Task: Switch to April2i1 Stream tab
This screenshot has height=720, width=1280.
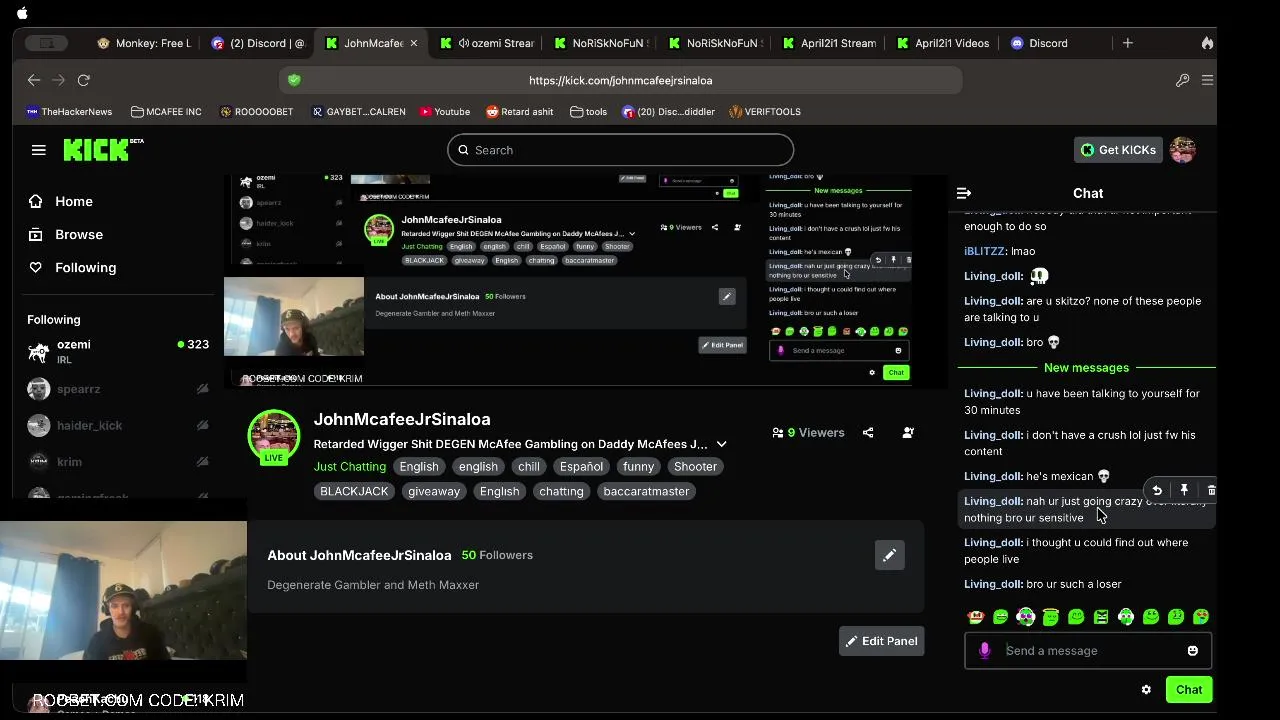Action: (830, 43)
